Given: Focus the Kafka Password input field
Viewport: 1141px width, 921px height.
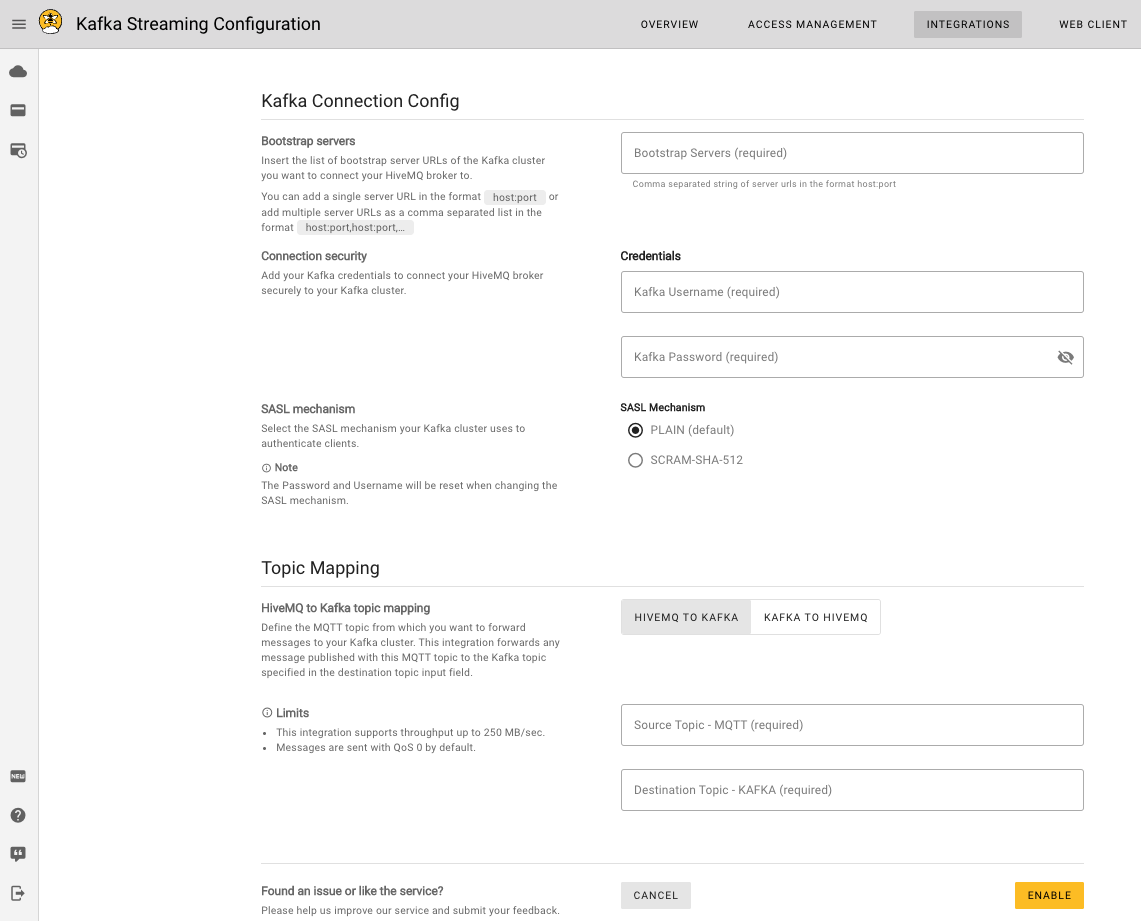Looking at the screenshot, I should 852,357.
